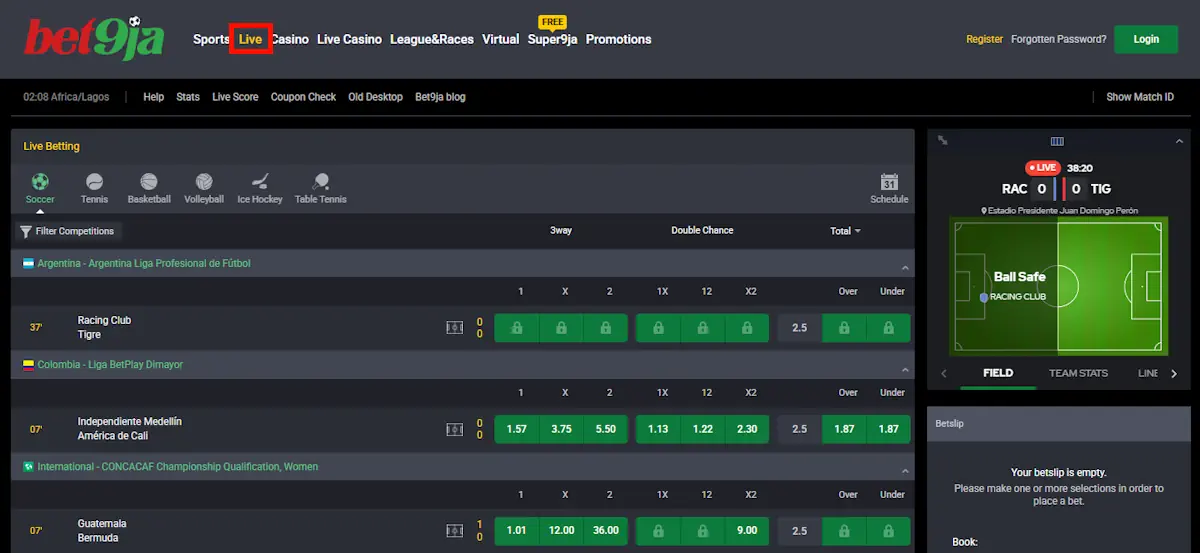1200x553 pixels.
Task: Open Filter Competitions
Action: tap(67, 231)
